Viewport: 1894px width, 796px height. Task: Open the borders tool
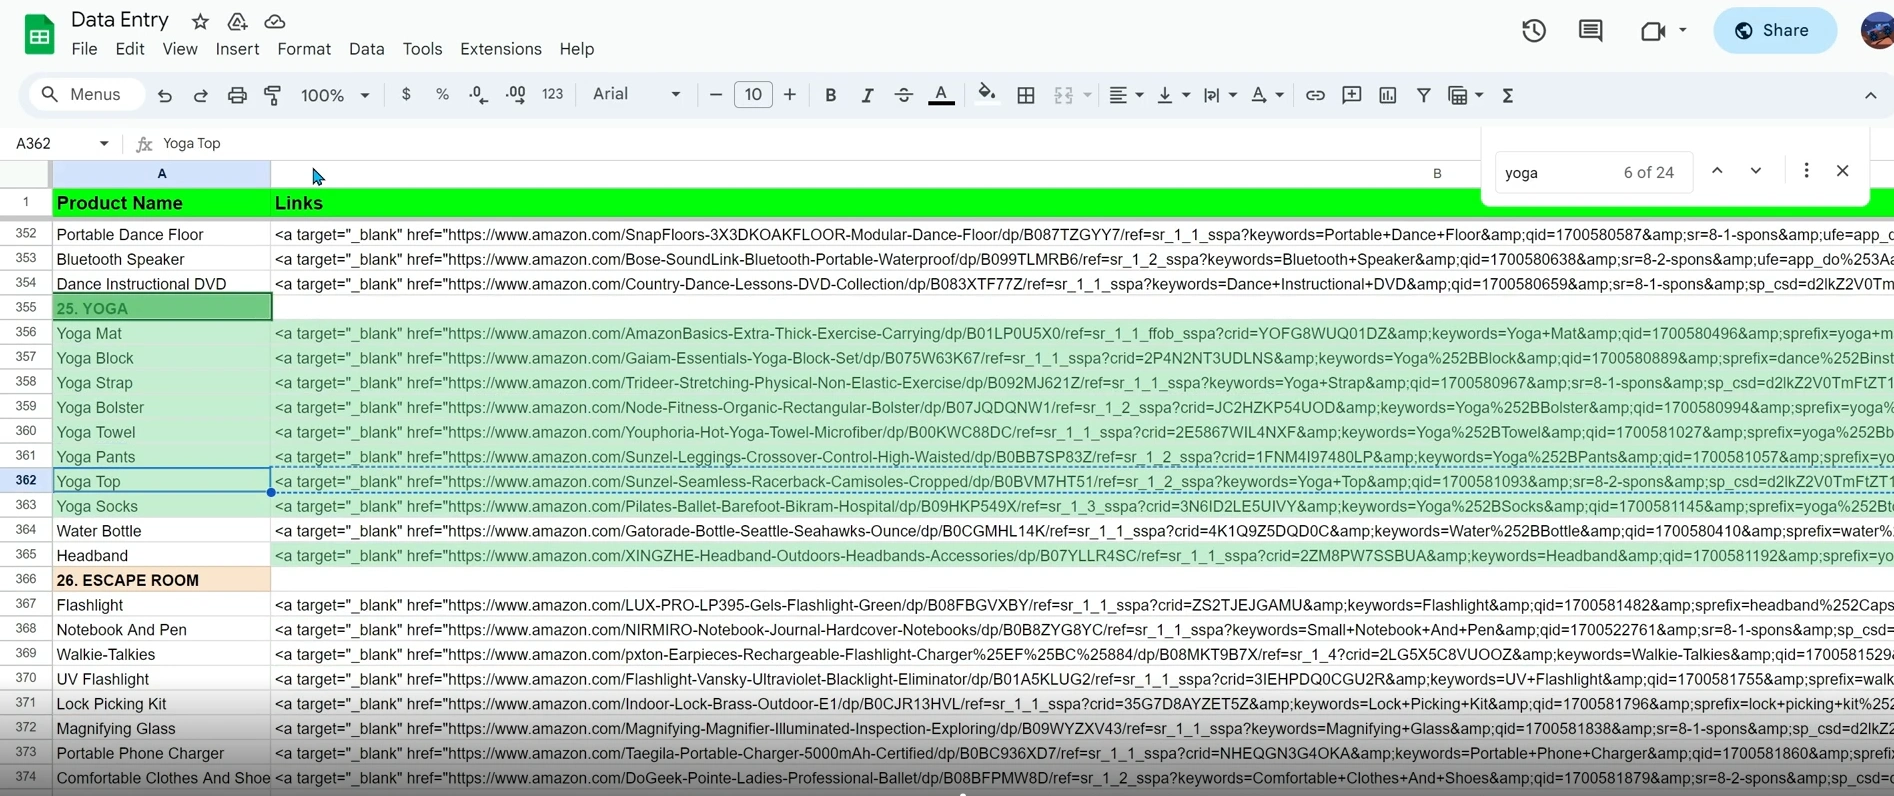tap(1026, 95)
